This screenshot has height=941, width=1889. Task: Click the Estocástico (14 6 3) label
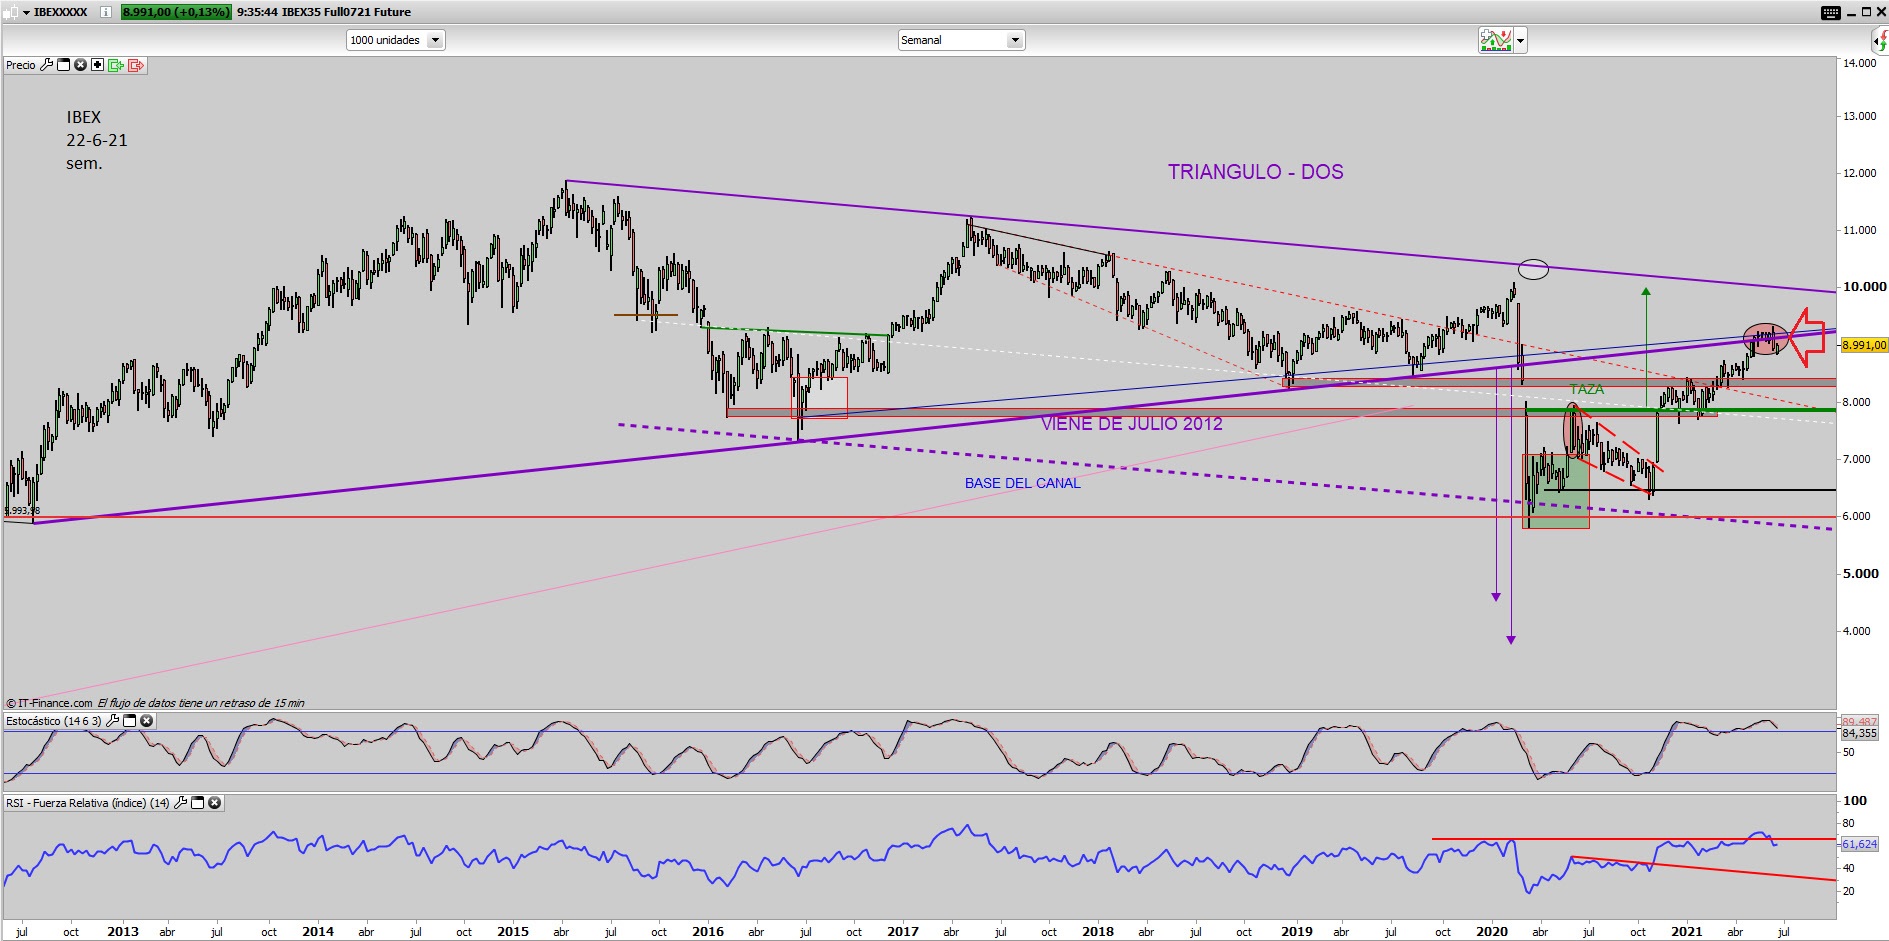(54, 721)
